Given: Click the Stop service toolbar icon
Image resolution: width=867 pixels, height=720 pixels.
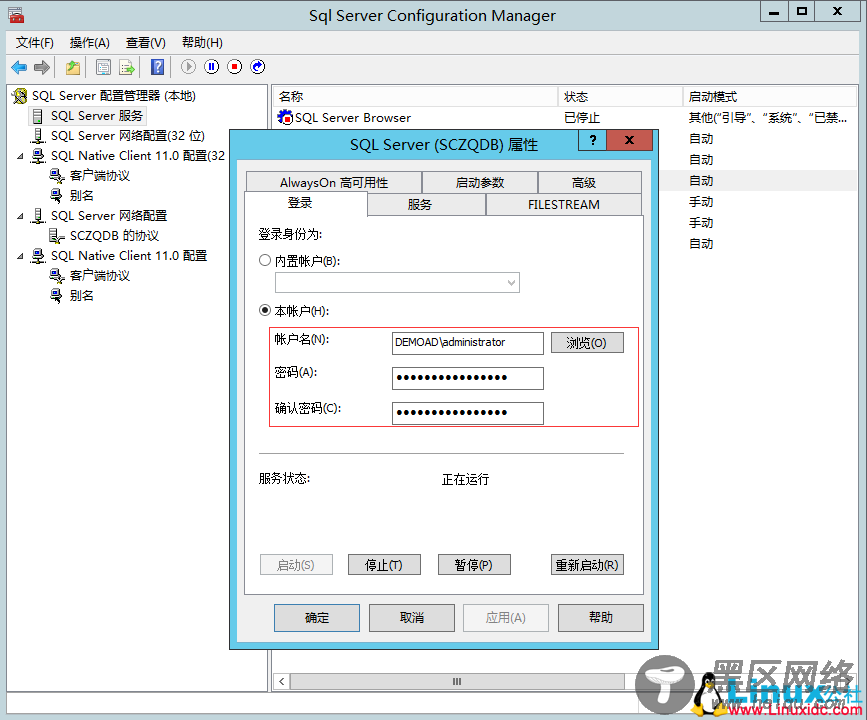Looking at the screenshot, I should pos(235,67).
